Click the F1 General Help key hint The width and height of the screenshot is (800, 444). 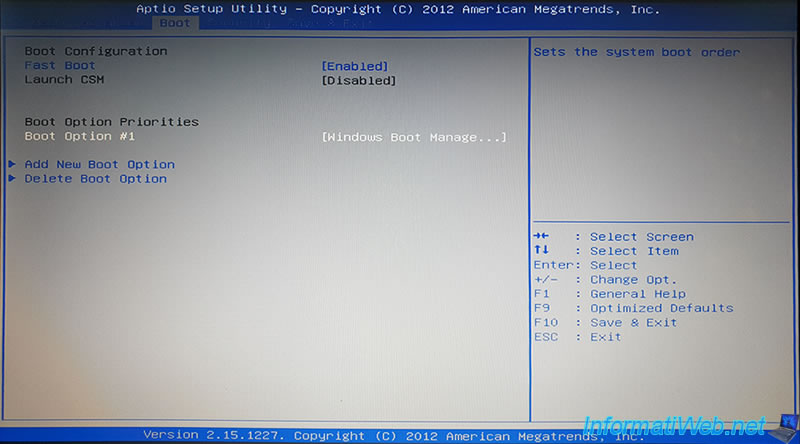(x=609, y=294)
